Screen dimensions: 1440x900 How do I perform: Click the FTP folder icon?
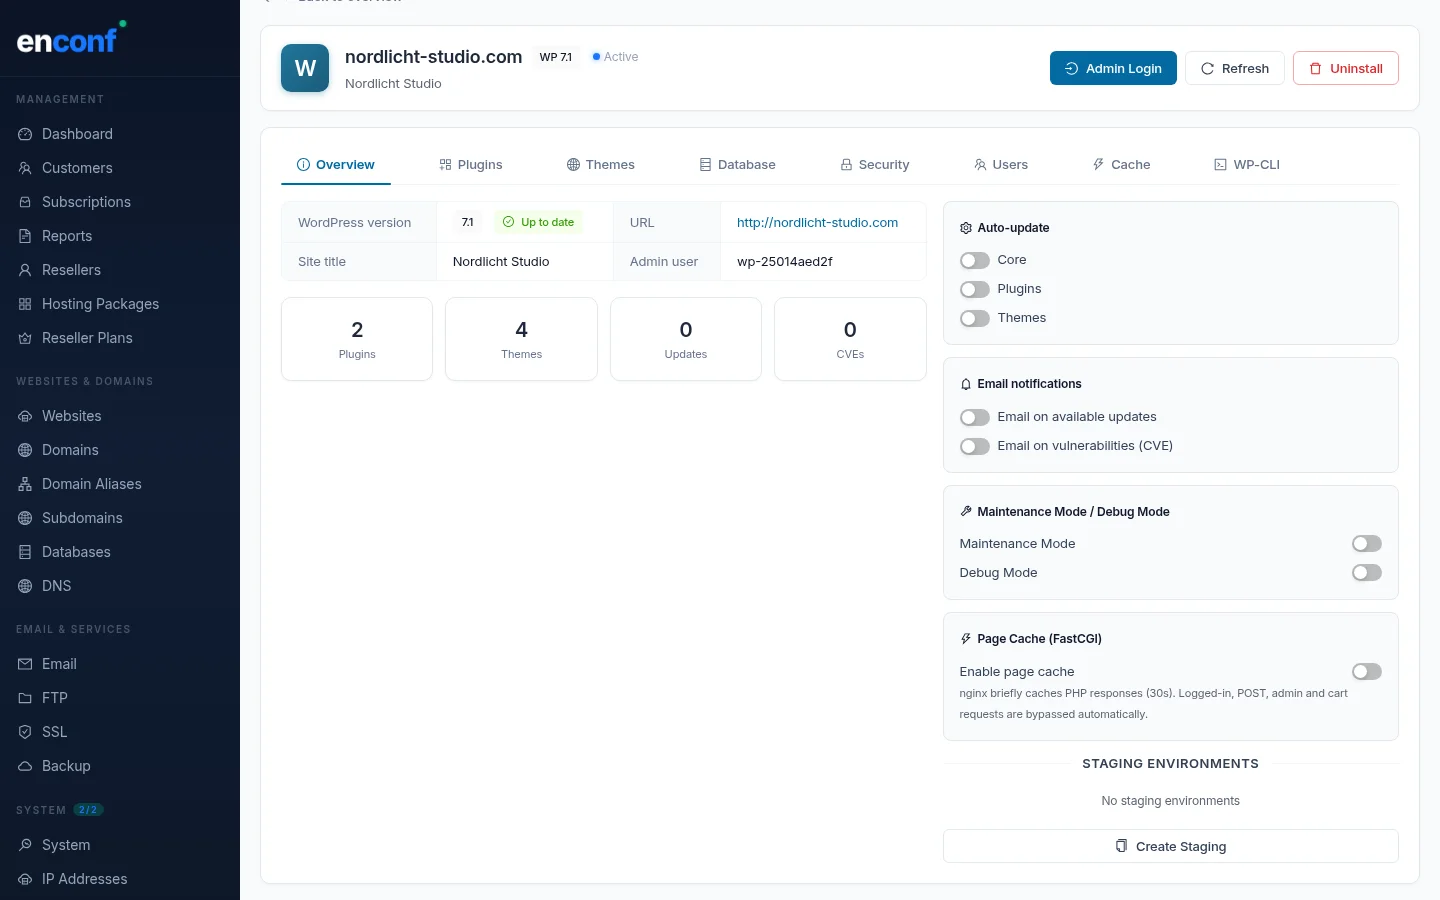[25, 698]
